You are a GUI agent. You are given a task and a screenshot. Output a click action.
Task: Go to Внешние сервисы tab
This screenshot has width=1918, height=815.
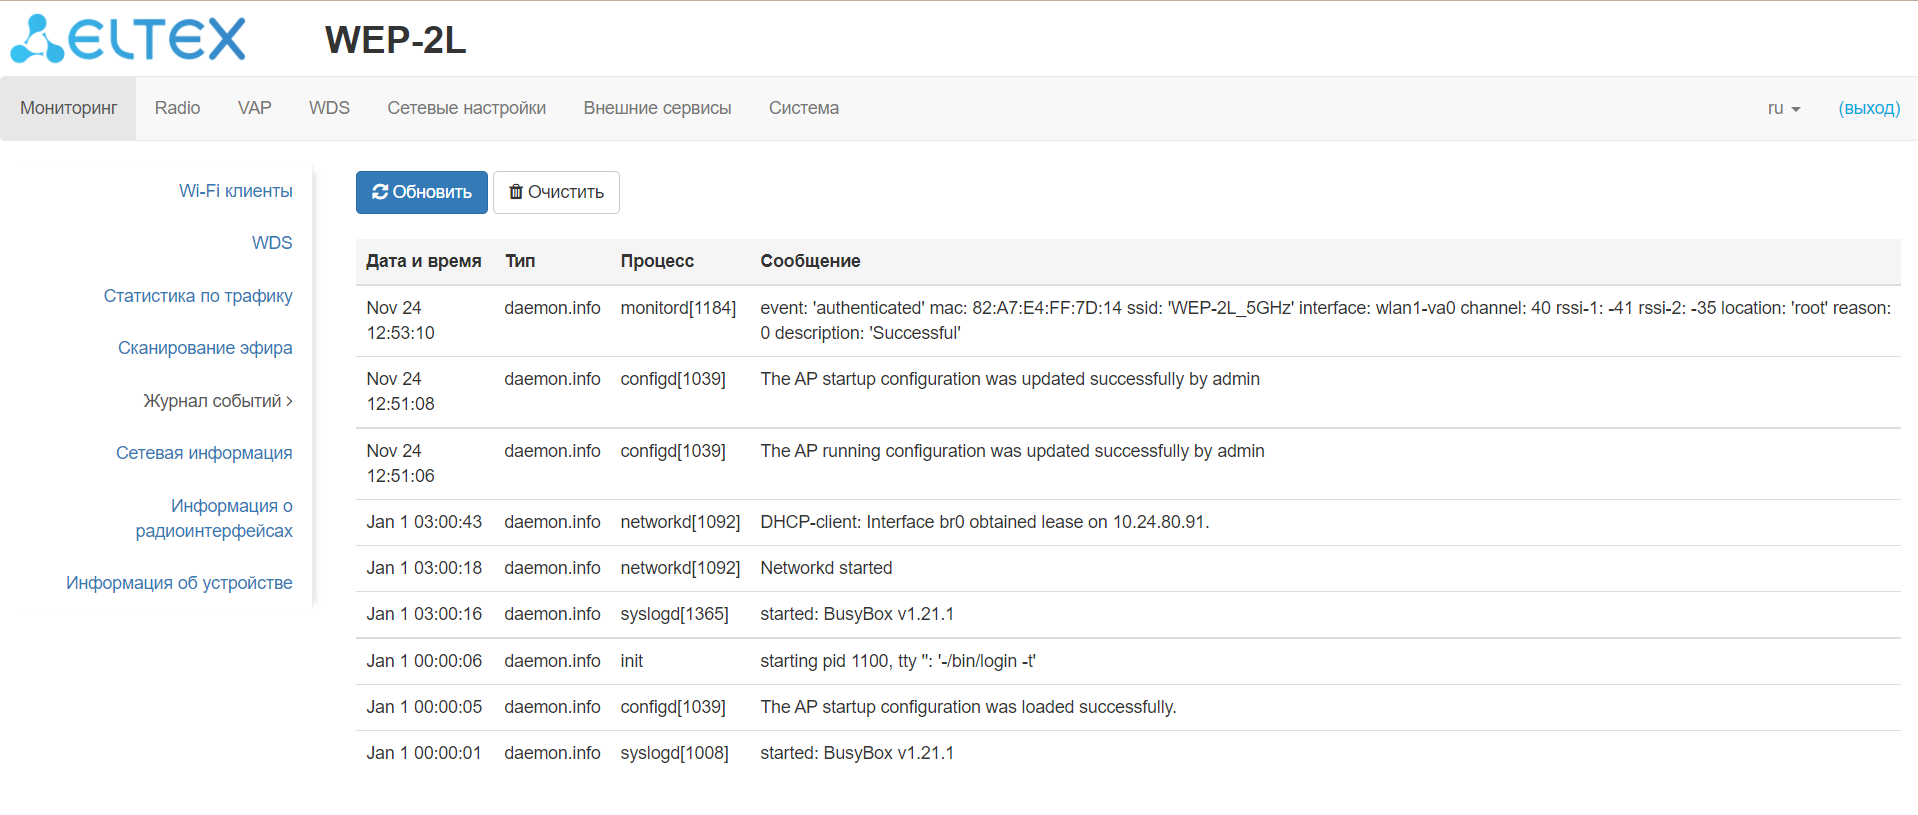click(657, 108)
